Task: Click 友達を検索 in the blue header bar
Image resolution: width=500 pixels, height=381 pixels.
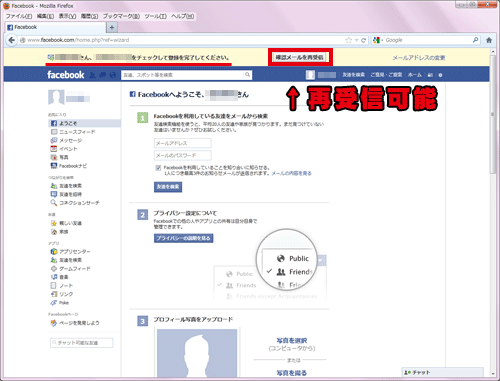Action: (353, 75)
